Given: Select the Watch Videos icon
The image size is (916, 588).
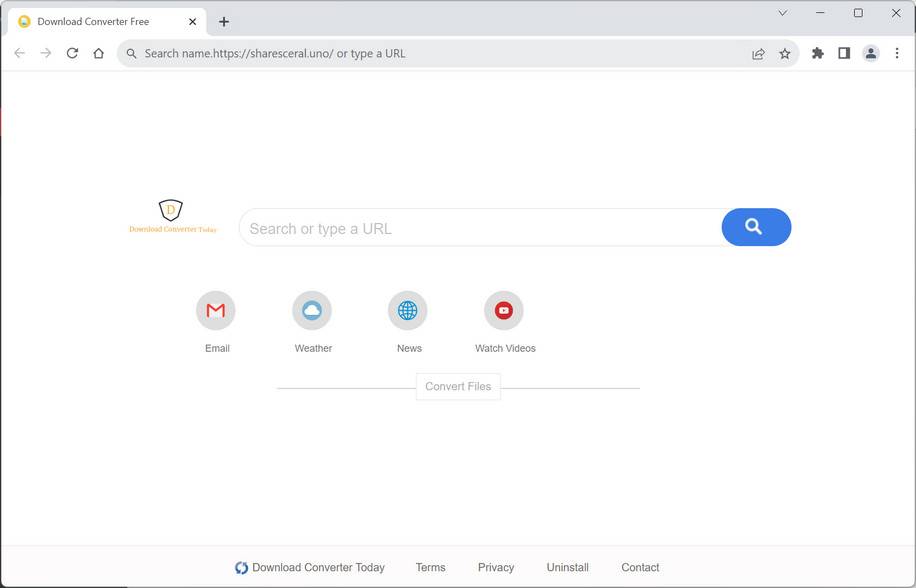Looking at the screenshot, I should coord(504,310).
